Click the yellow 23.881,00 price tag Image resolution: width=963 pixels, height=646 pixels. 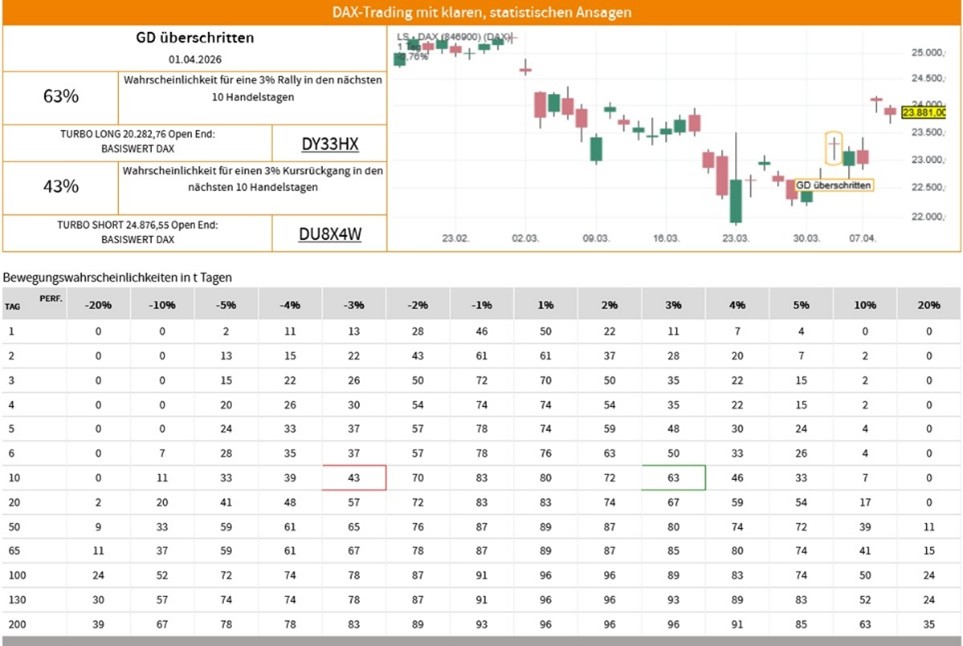(924, 113)
